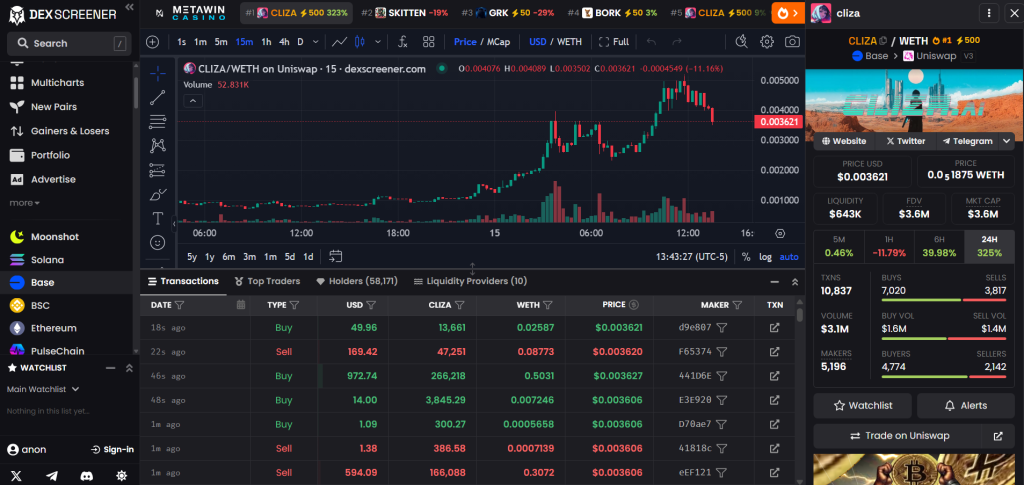
Task: Open the timeframe dropdown arrow
Action: [x=315, y=42]
